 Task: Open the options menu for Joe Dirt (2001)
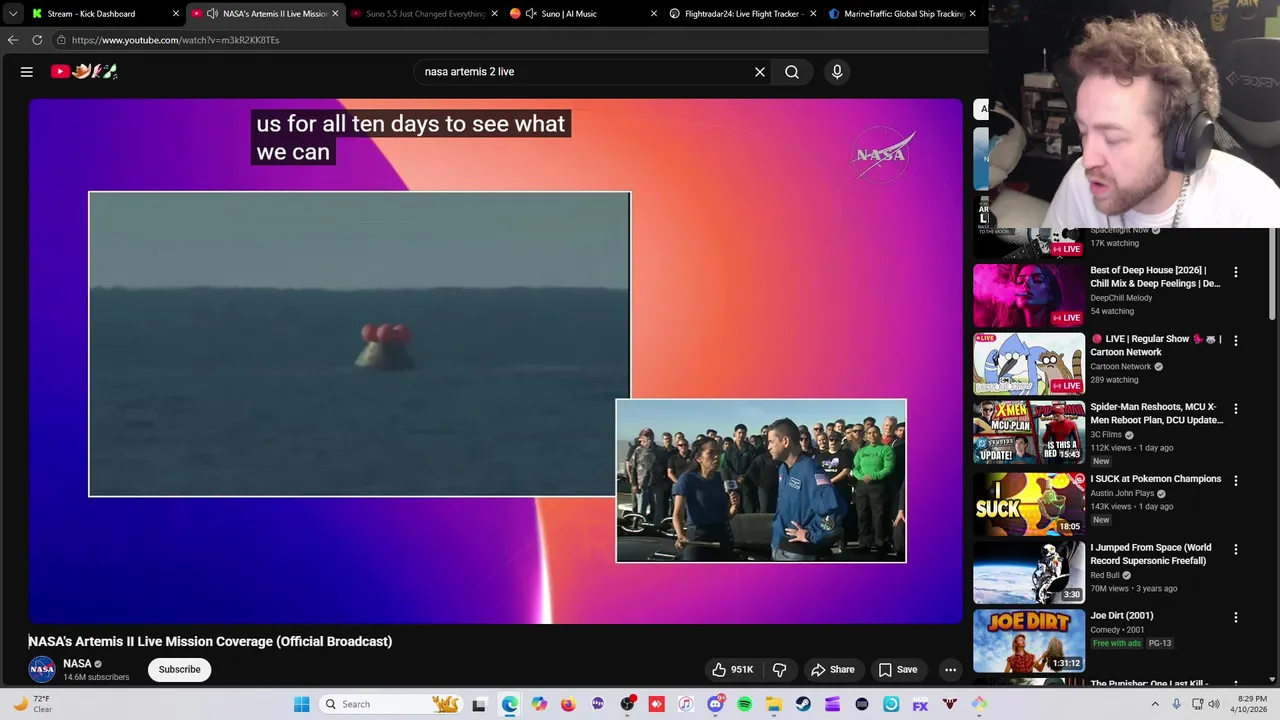coord(1235,618)
